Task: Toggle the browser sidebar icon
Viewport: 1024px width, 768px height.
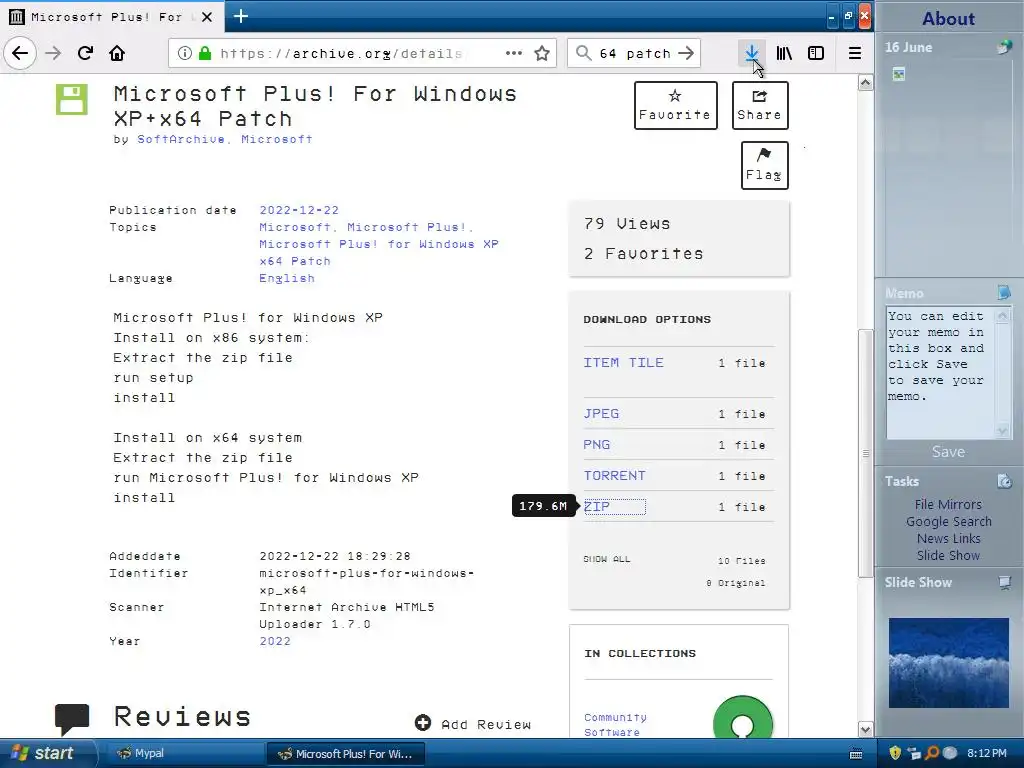Action: pyautogui.click(x=816, y=53)
